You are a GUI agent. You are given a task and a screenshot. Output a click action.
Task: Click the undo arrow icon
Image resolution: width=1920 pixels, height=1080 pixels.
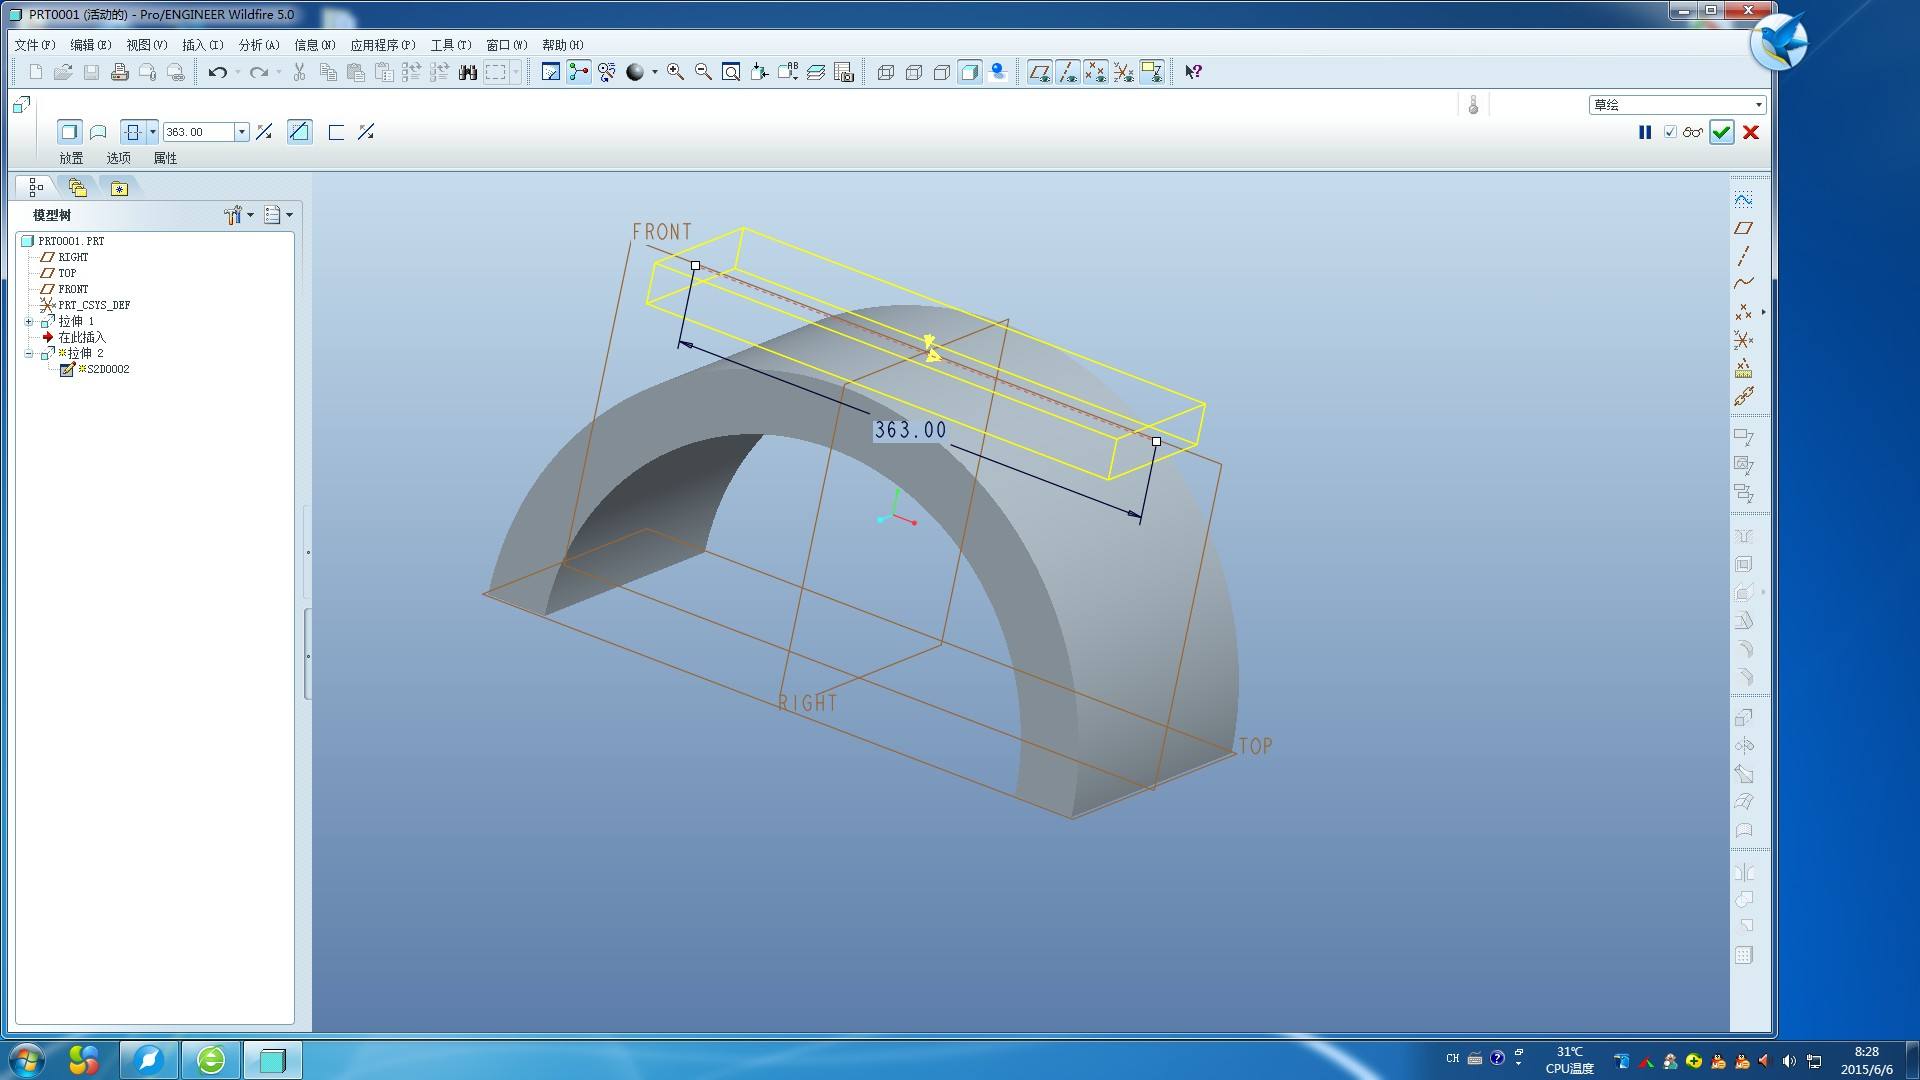217,72
